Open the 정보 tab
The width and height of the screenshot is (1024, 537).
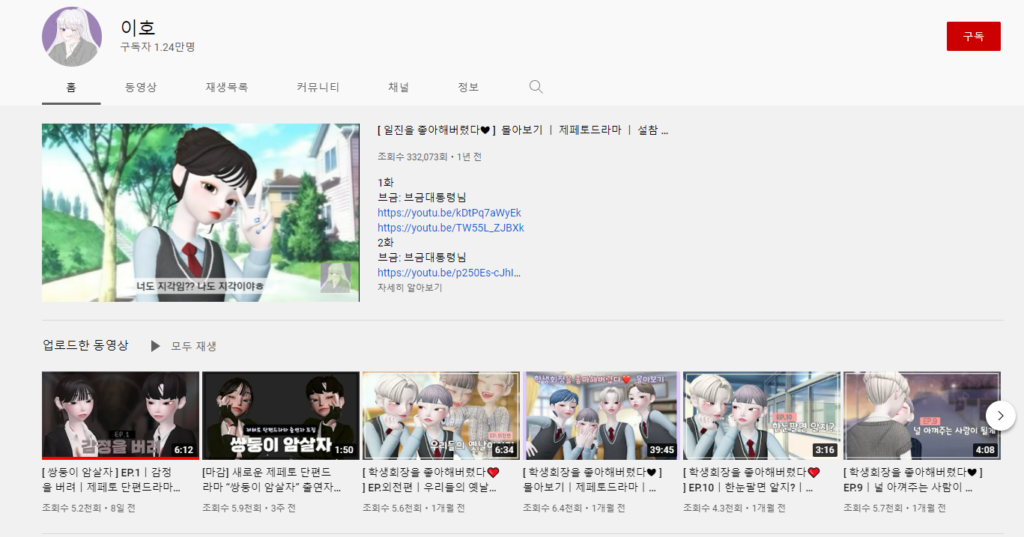click(468, 87)
